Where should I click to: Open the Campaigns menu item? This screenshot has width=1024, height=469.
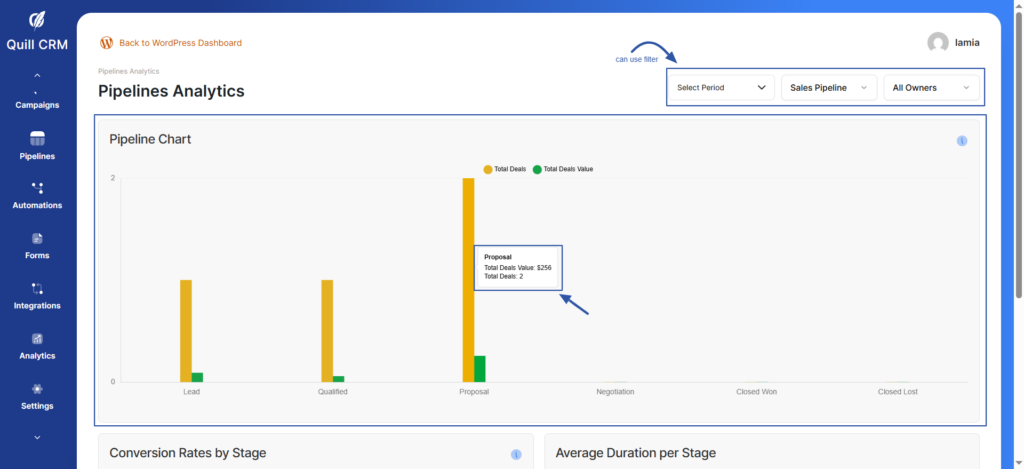point(38,105)
